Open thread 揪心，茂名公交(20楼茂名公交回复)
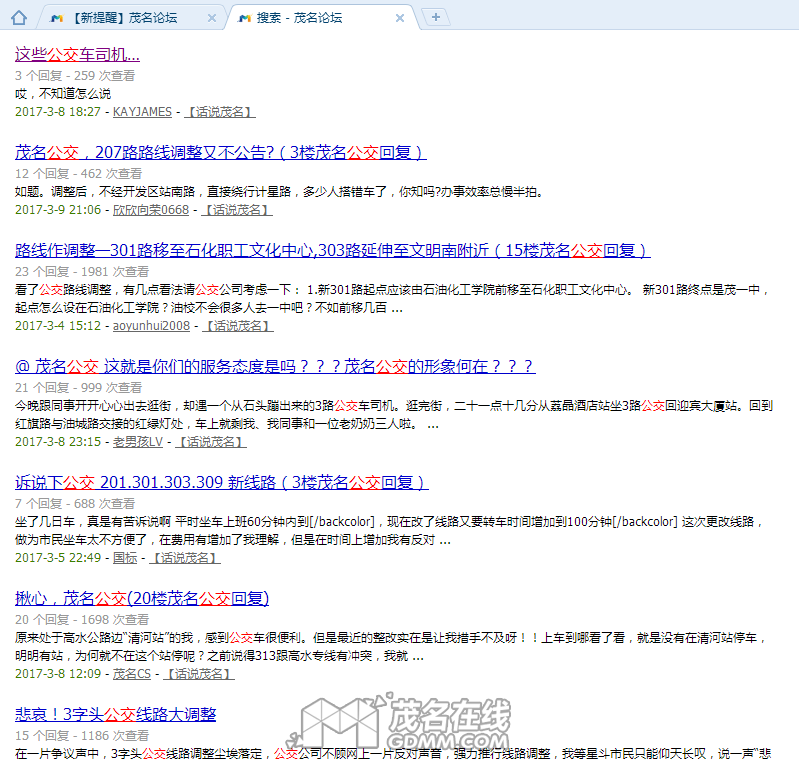 click(x=142, y=598)
